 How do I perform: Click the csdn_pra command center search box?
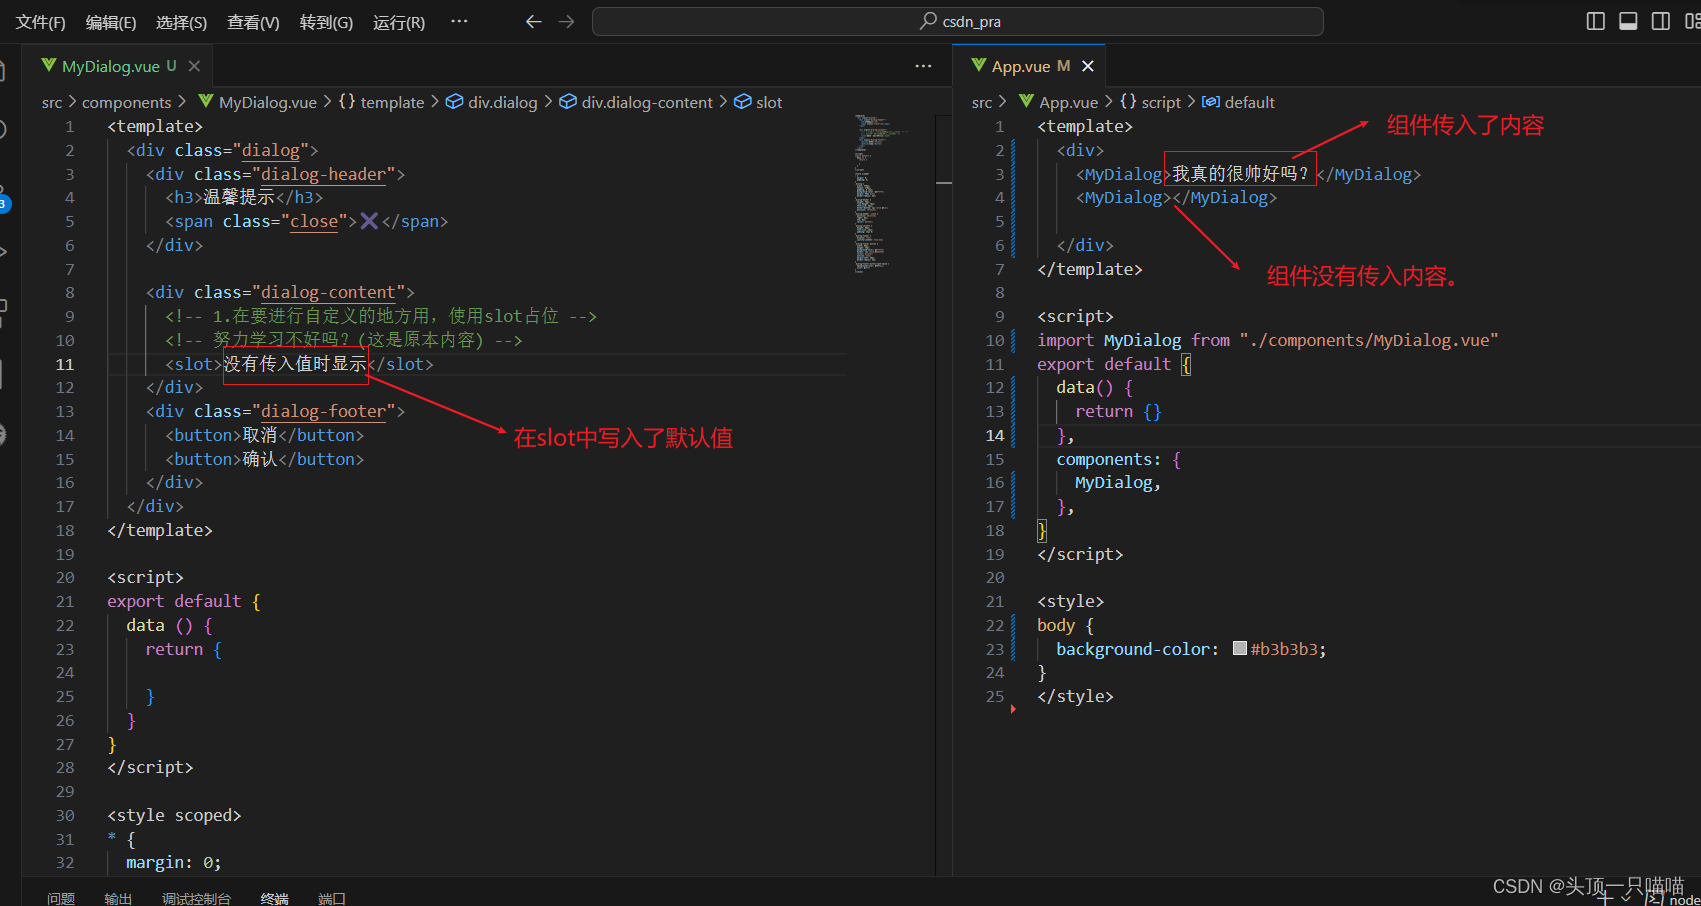[x=958, y=21]
